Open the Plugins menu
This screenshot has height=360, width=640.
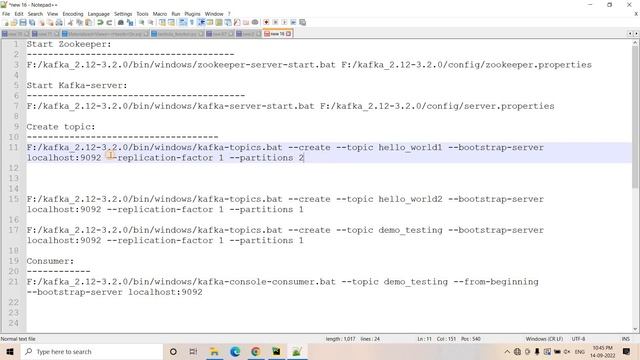click(192, 14)
